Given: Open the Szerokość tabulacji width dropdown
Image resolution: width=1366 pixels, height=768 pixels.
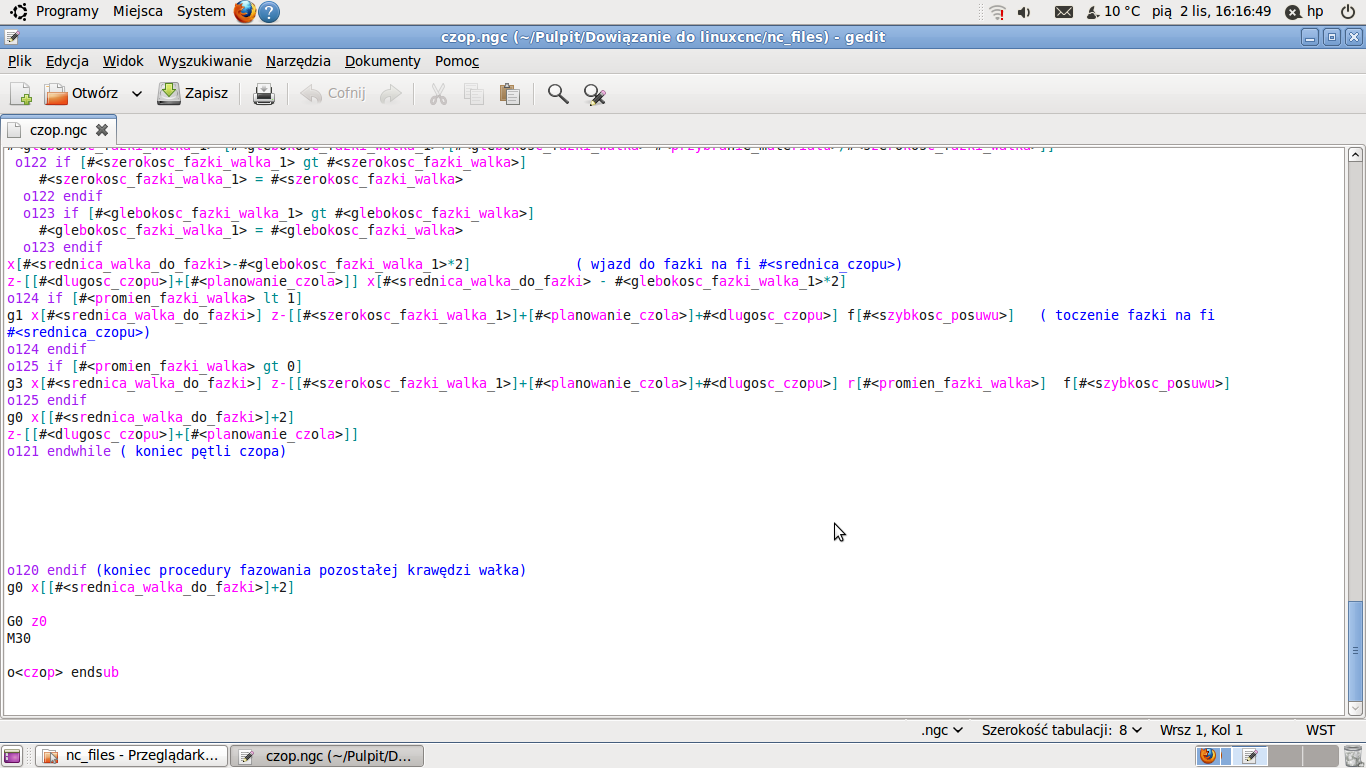Looking at the screenshot, I should pyautogui.click(x=1062, y=730).
